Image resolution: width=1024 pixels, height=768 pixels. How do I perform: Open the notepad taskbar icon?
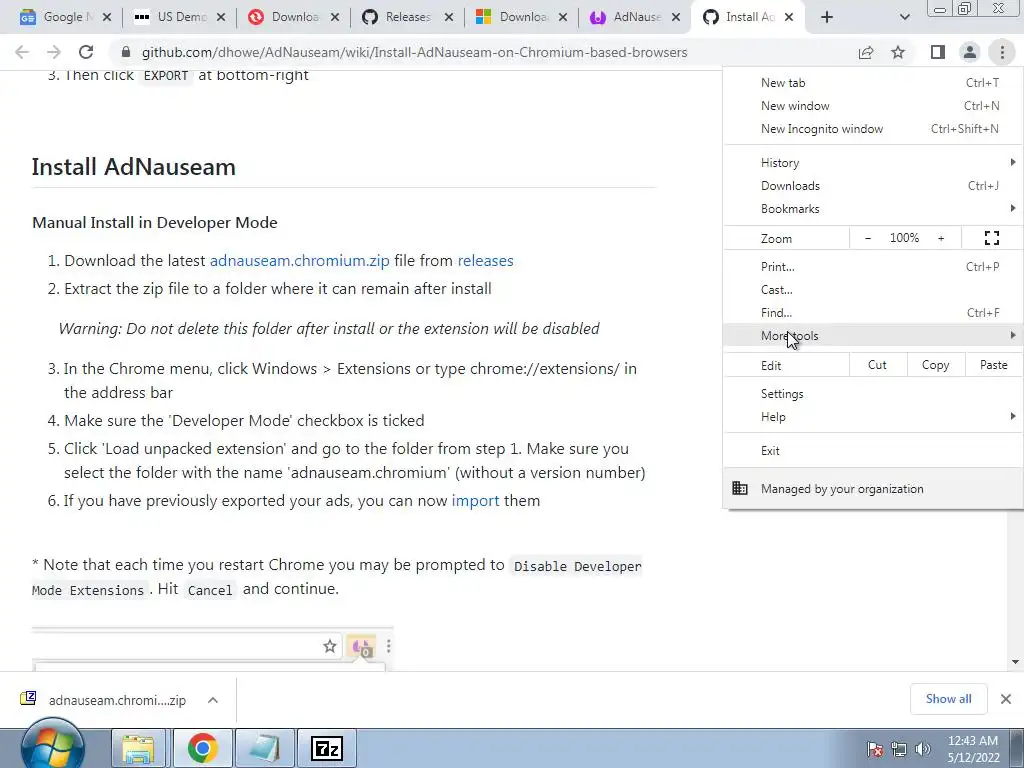point(264,748)
